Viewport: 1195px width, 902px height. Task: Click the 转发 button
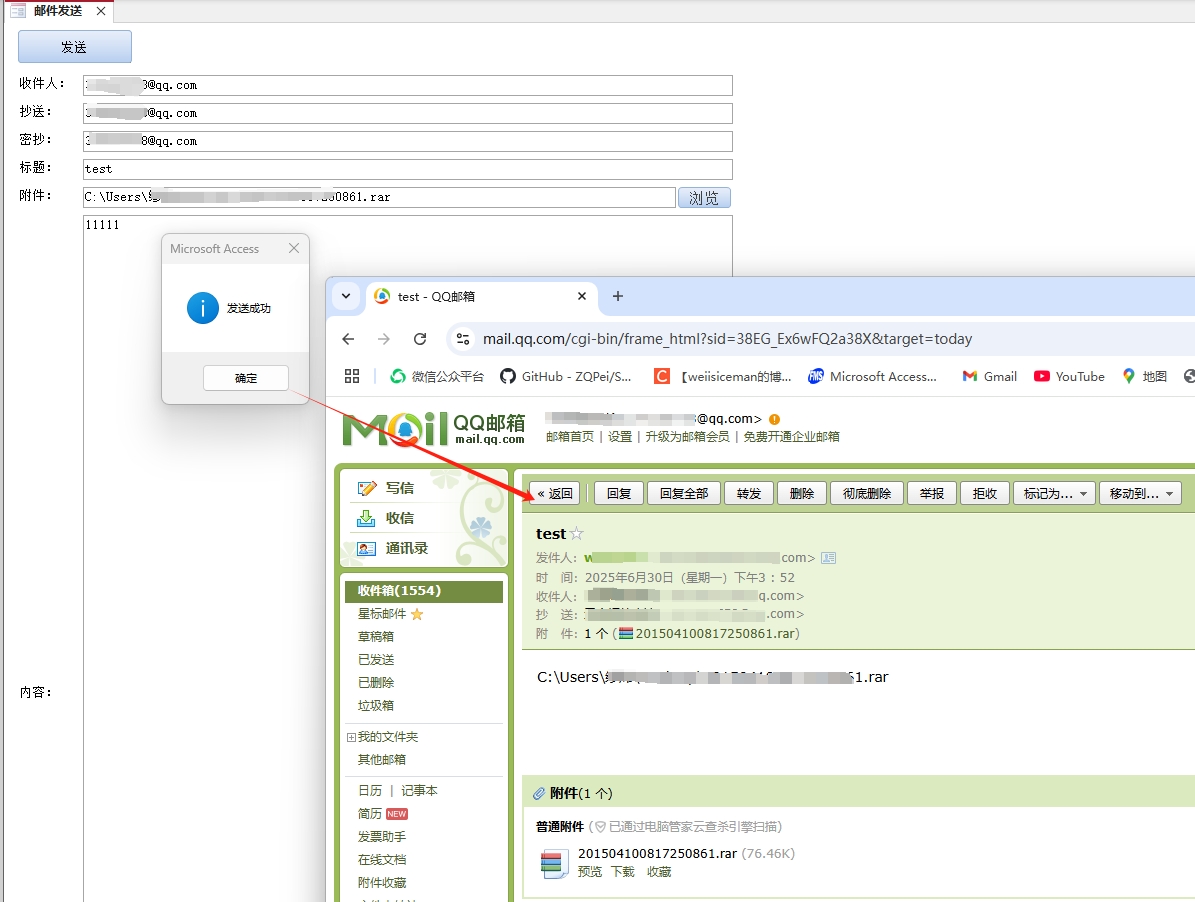[748, 494]
